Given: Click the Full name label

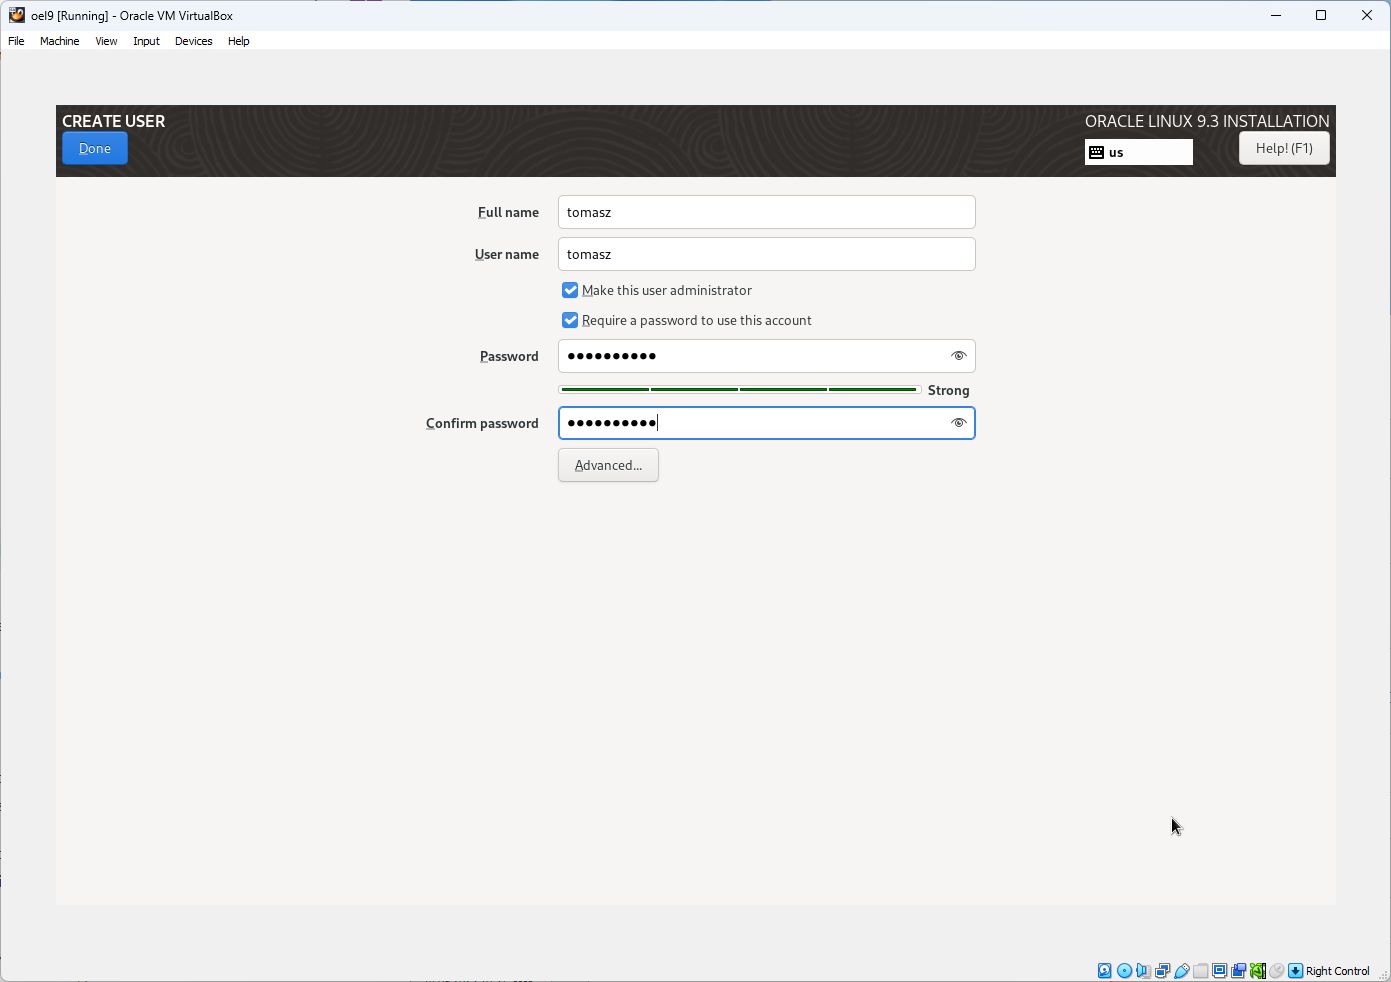Looking at the screenshot, I should point(508,212).
